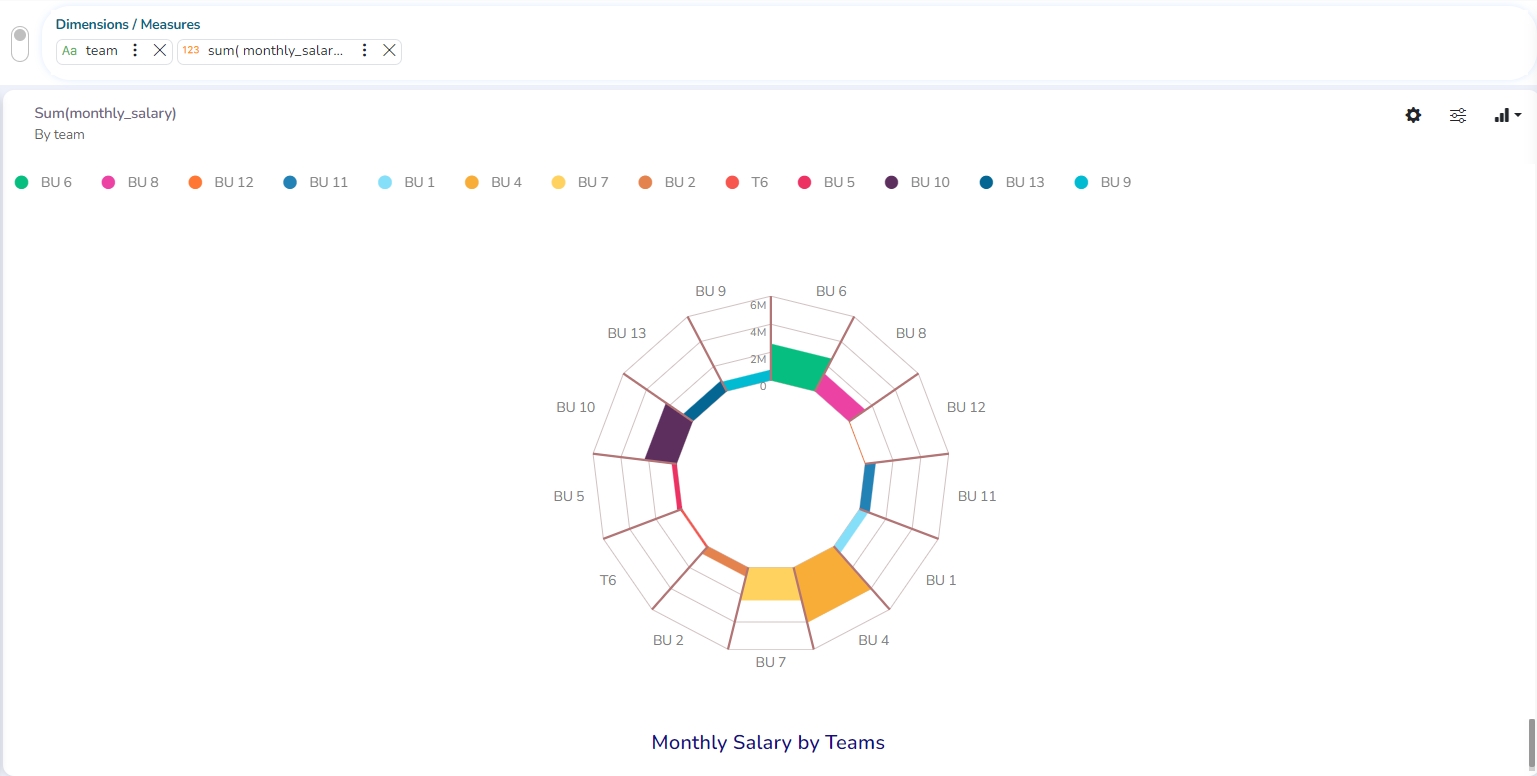Select the sum(monthly_salary) measure chip

[x=275, y=50]
